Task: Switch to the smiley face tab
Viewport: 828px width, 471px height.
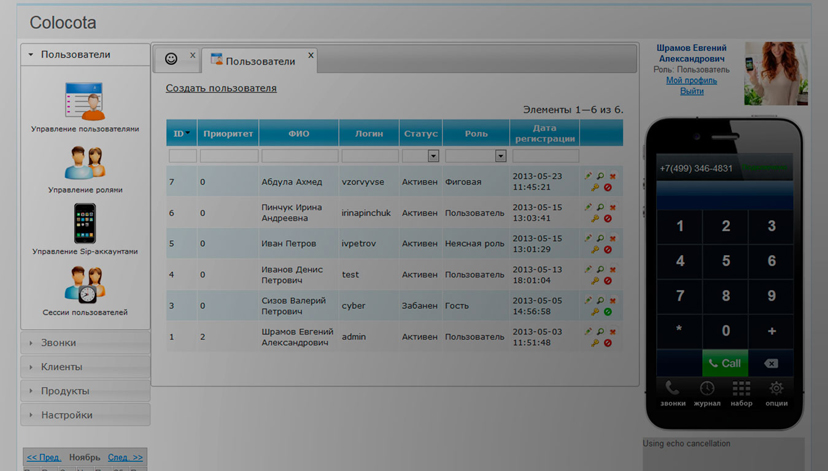Action: pyautogui.click(x=171, y=59)
